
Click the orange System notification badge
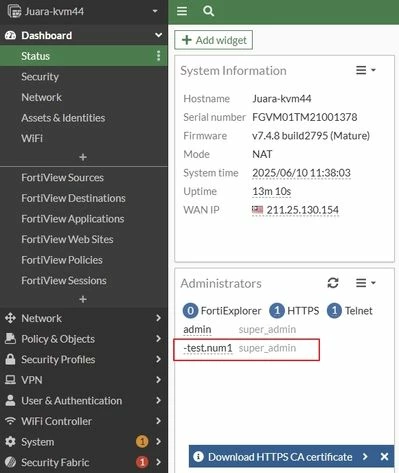142,442
